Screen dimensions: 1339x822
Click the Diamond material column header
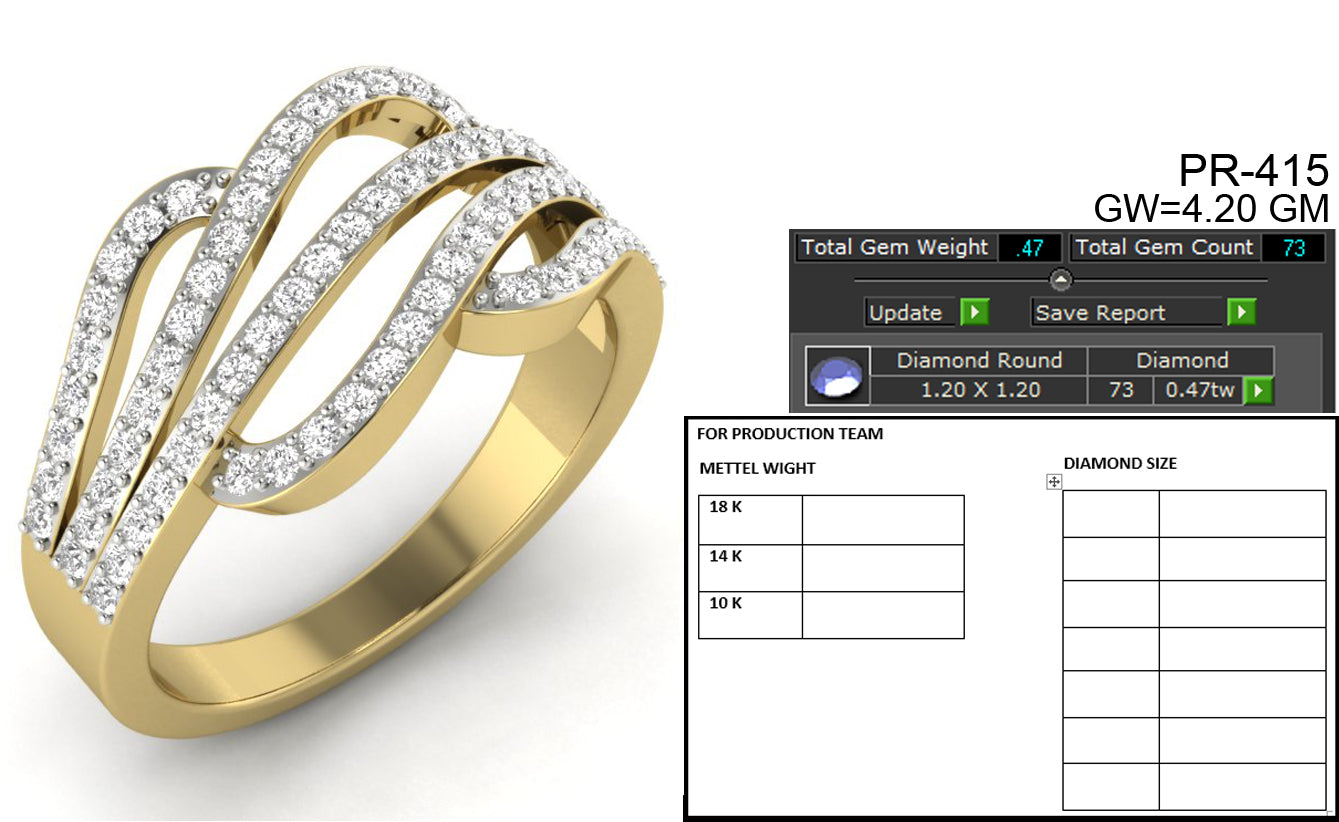click(x=1181, y=360)
